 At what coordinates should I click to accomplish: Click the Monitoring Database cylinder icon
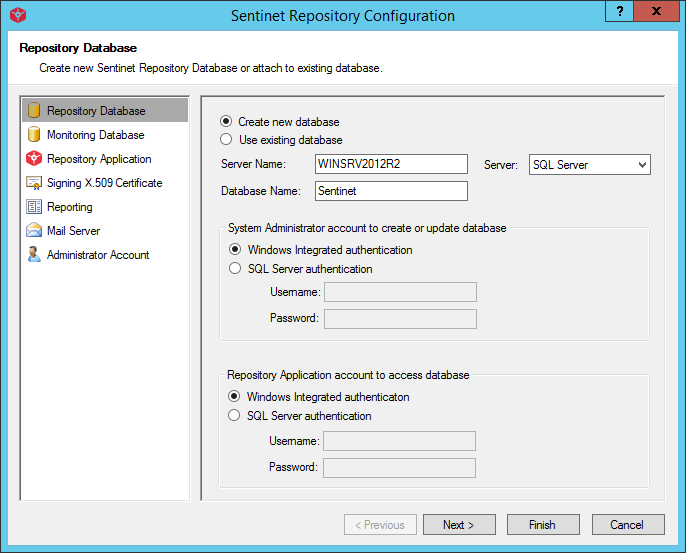[34, 134]
